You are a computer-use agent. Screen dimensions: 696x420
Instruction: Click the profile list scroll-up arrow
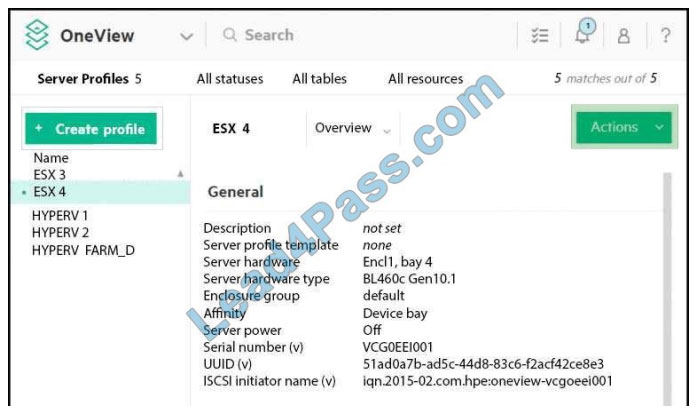pos(180,174)
